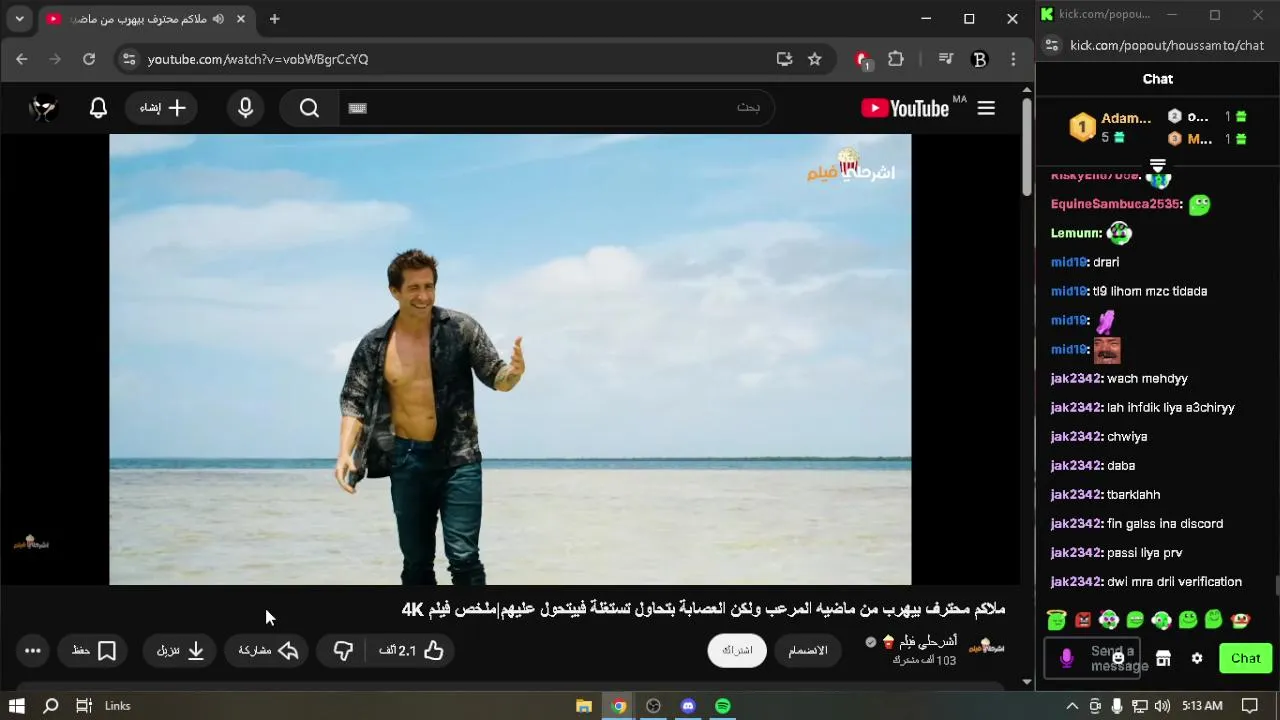Dislike the video
This screenshot has height=720, width=1280.
click(343, 651)
